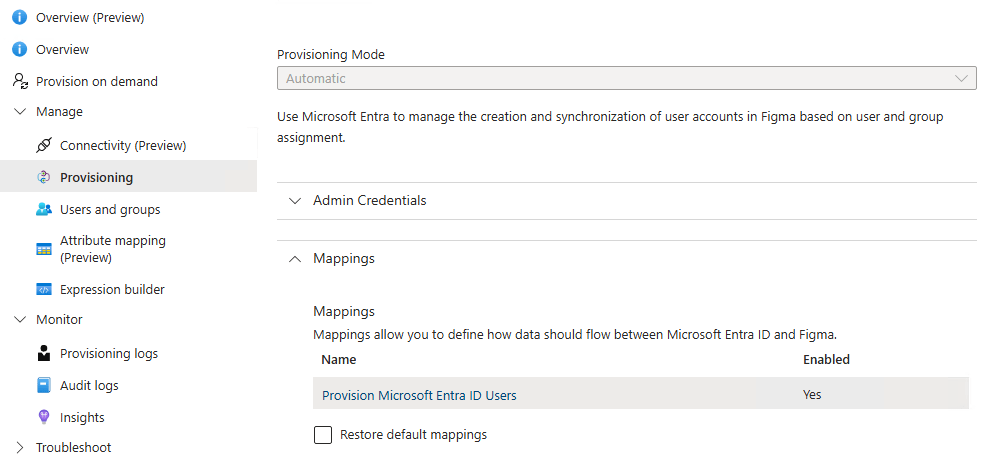Click the Expression builder code icon
983x460 pixels.
[x=44, y=289]
